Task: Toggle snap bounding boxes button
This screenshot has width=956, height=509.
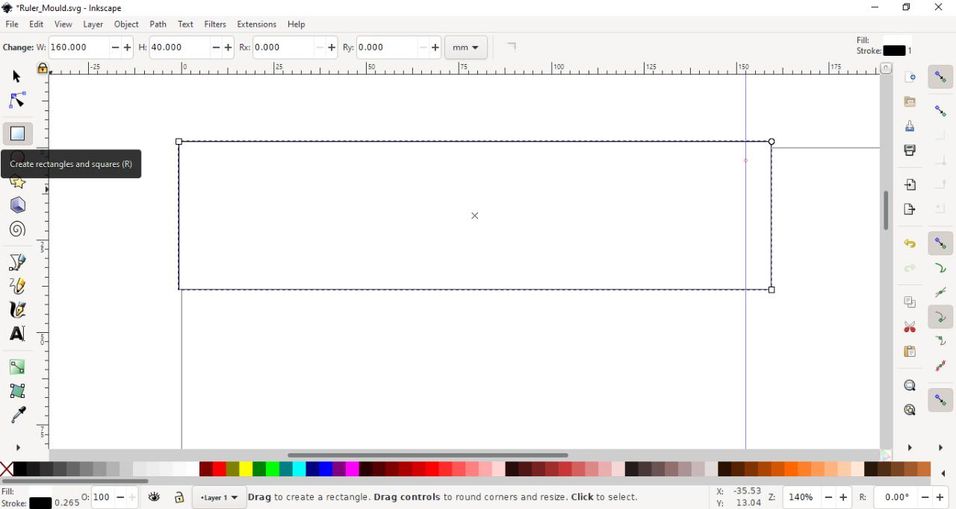Action: tap(940, 111)
